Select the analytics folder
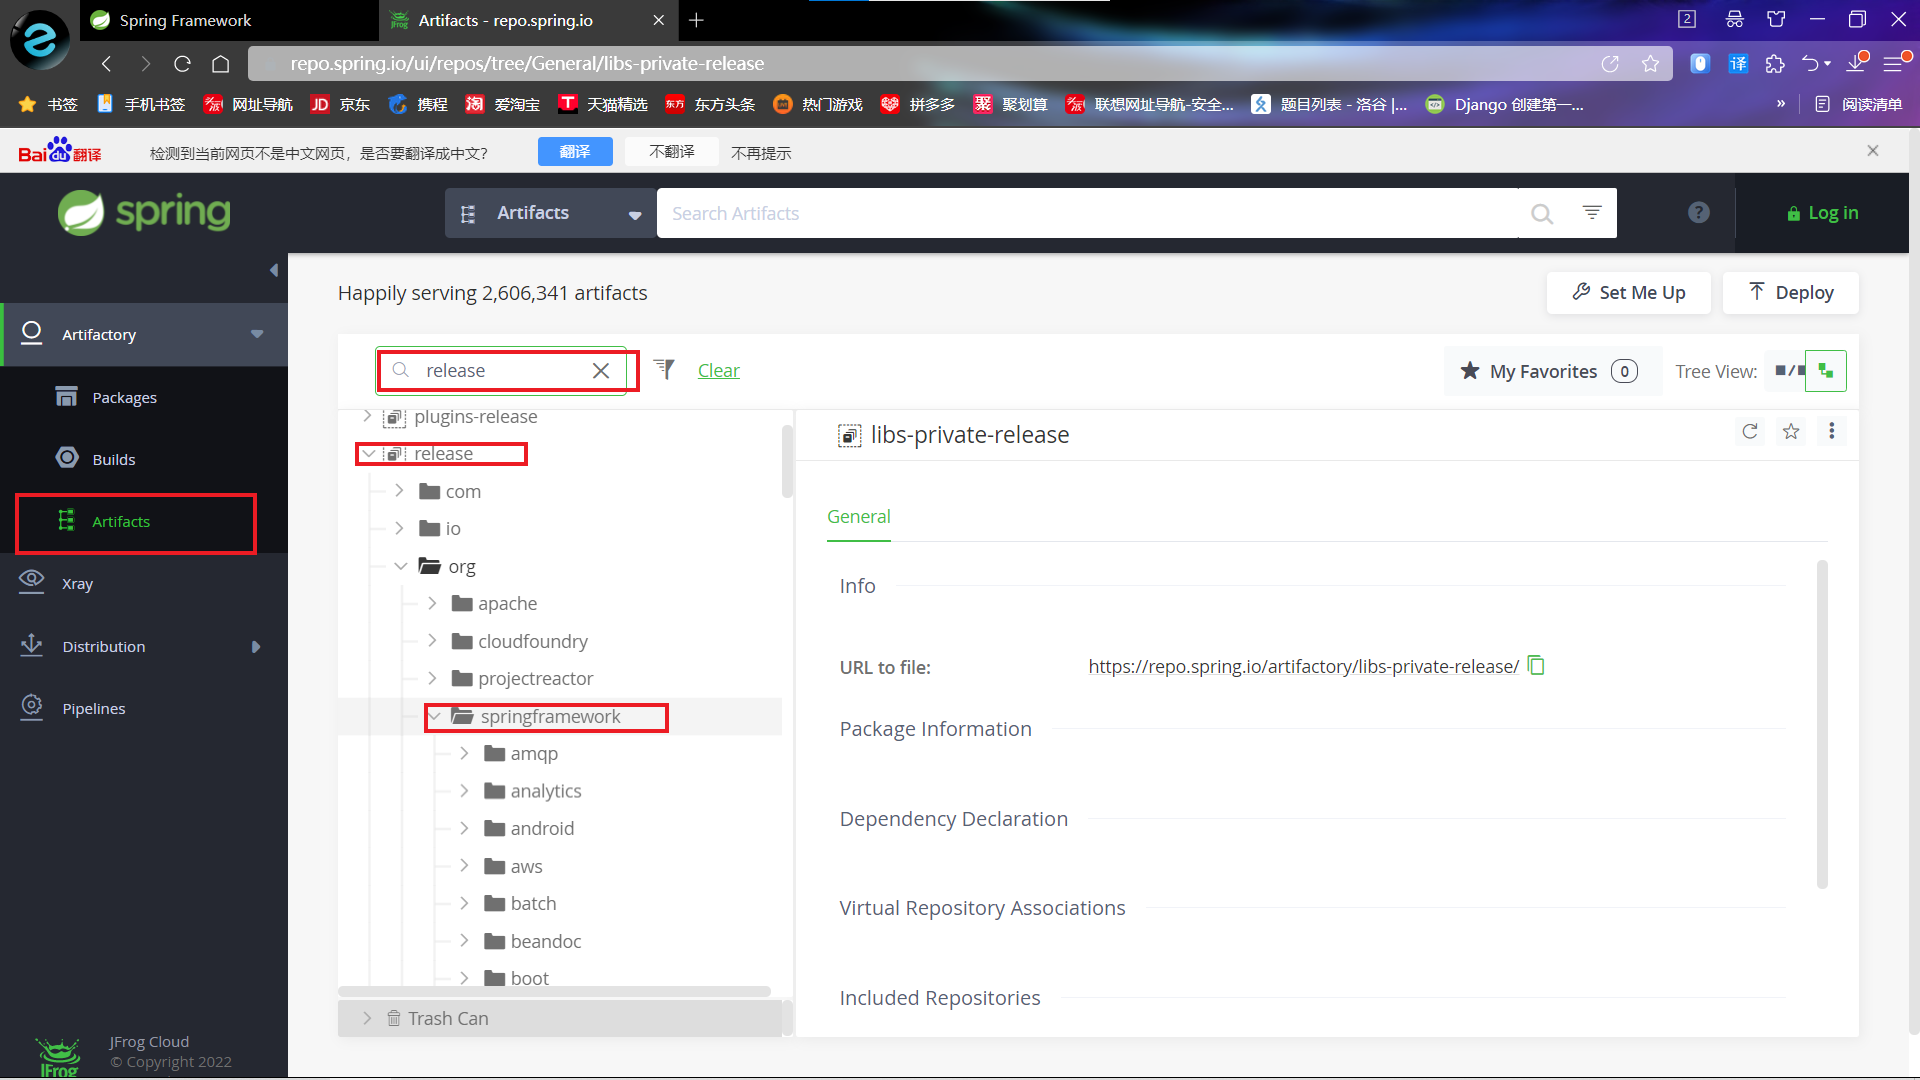 tap(545, 791)
